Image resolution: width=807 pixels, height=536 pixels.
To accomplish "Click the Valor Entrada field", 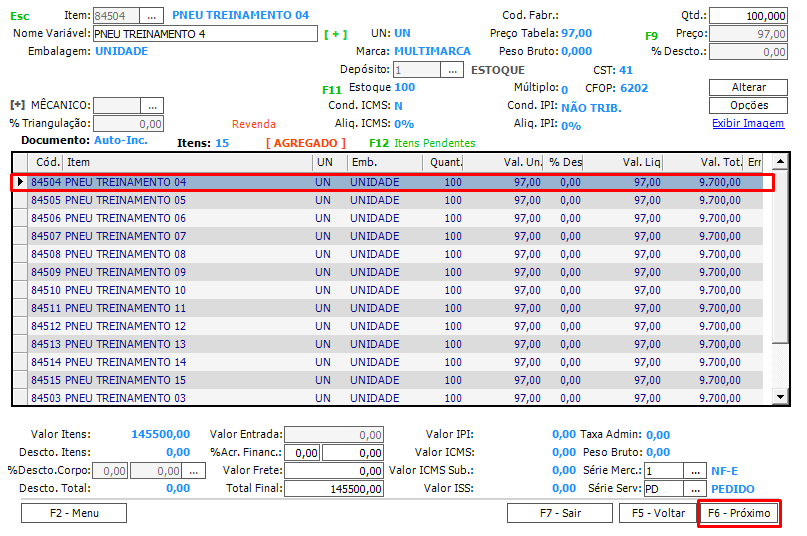I will (334, 435).
